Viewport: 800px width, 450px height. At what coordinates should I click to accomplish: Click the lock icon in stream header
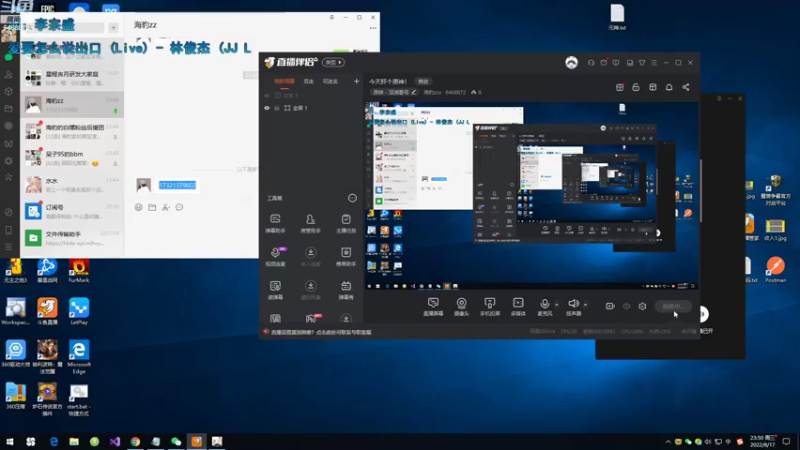[x=636, y=87]
